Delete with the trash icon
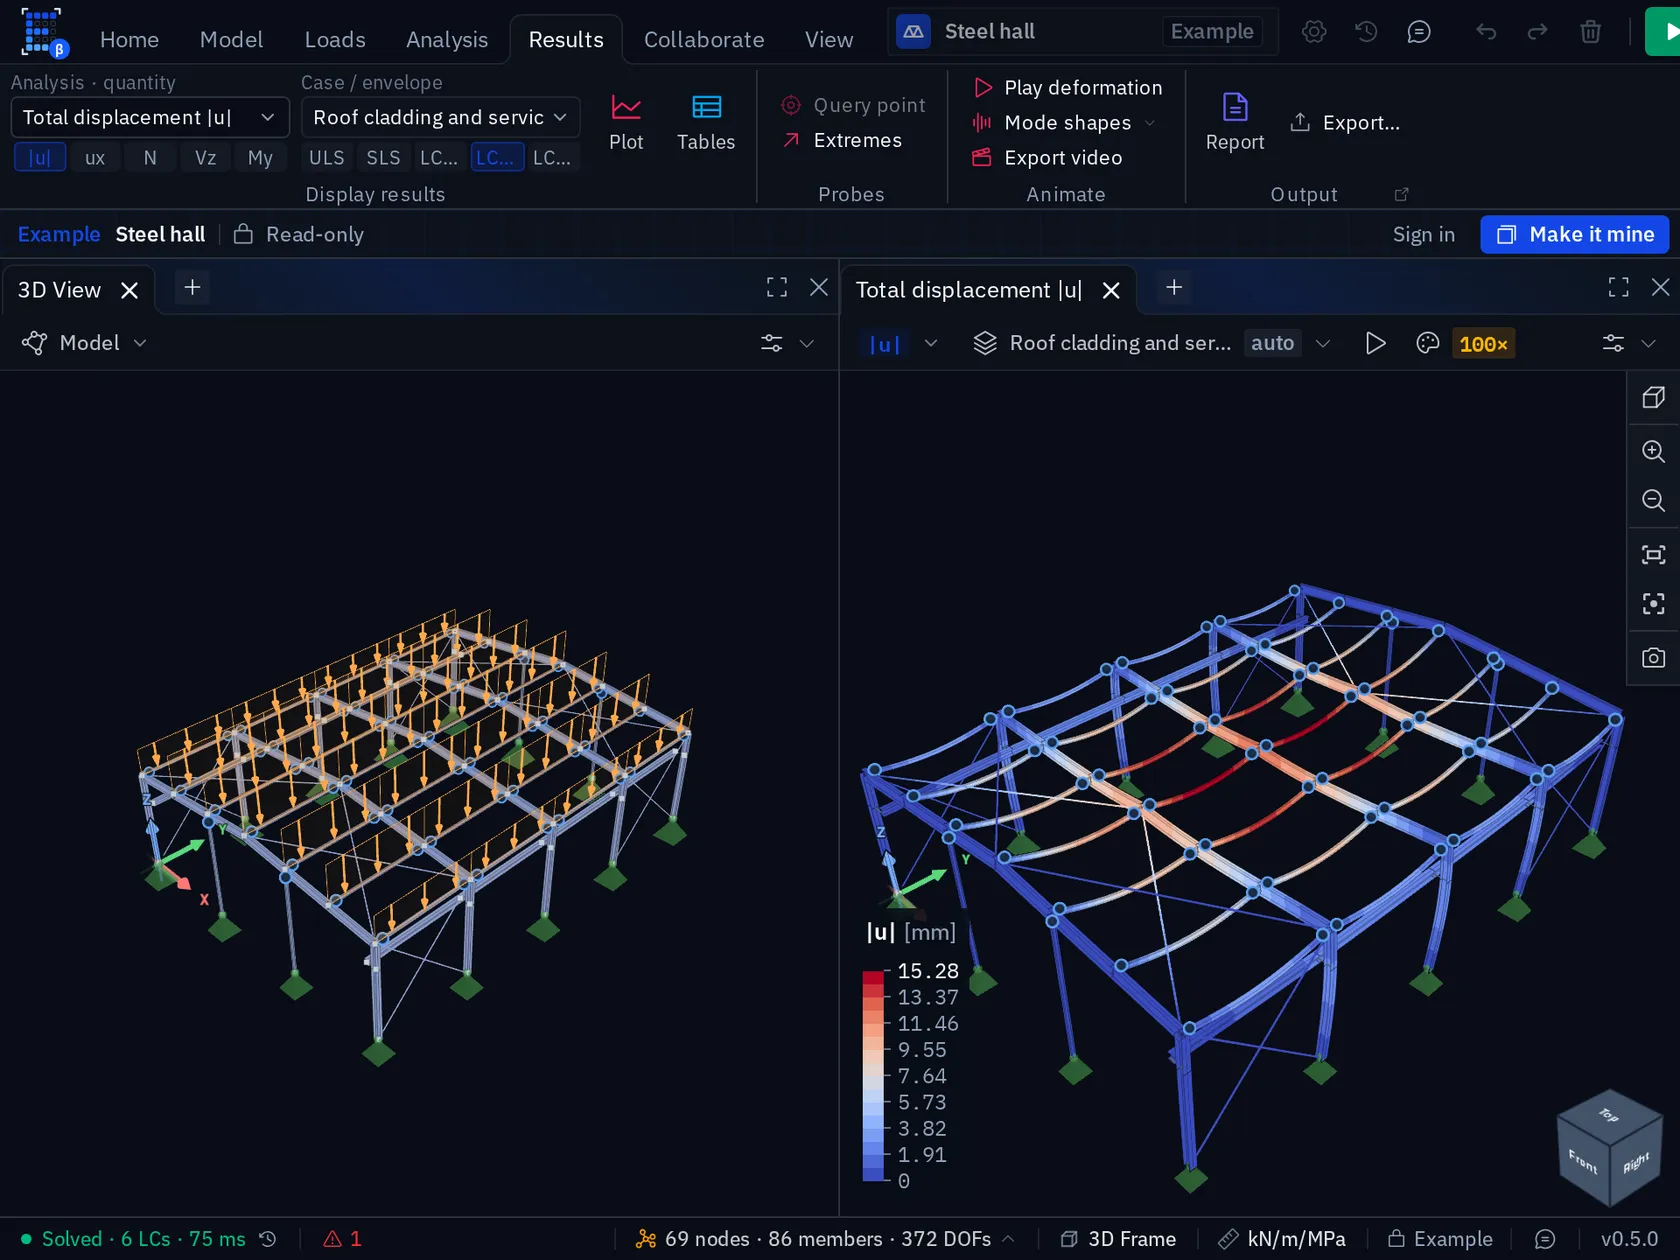This screenshot has height=1260, width=1680. [1590, 32]
